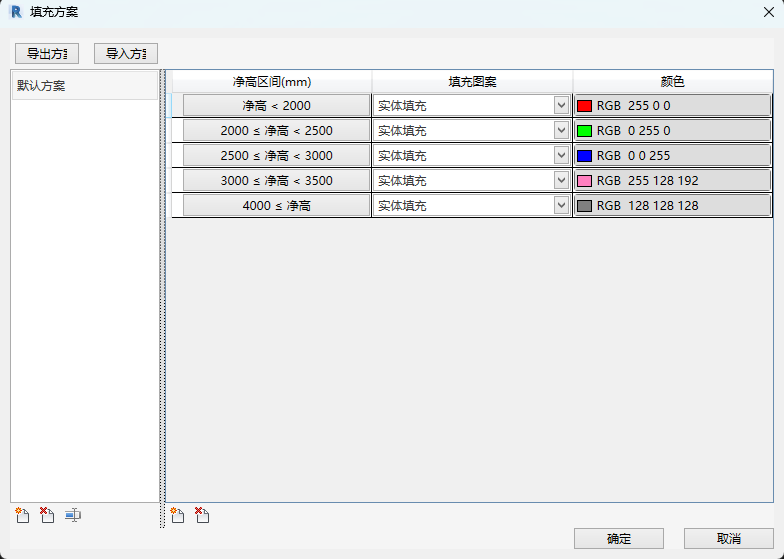Edit the 2500 ≤ 净高 < 3000 range button
The image size is (784, 559).
point(276,155)
